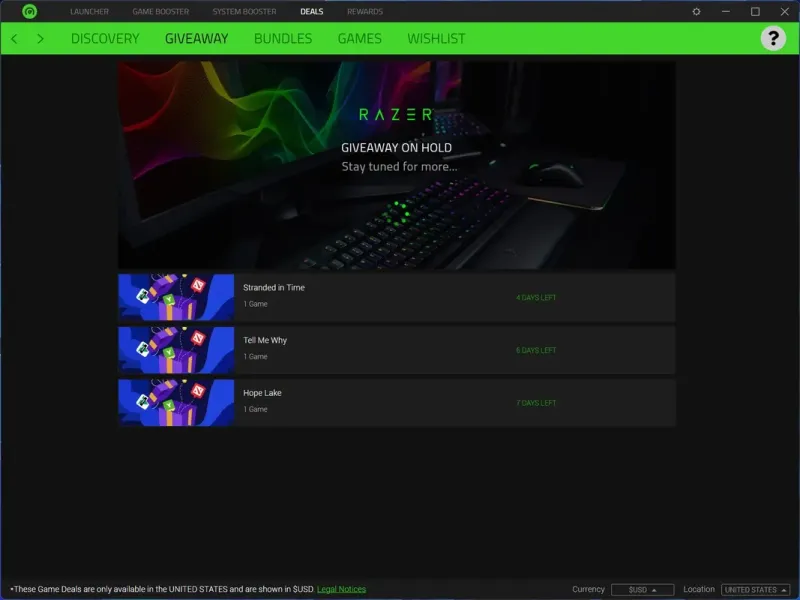Open the Bundles section
Image resolution: width=800 pixels, height=600 pixels.
pyautogui.click(x=283, y=39)
